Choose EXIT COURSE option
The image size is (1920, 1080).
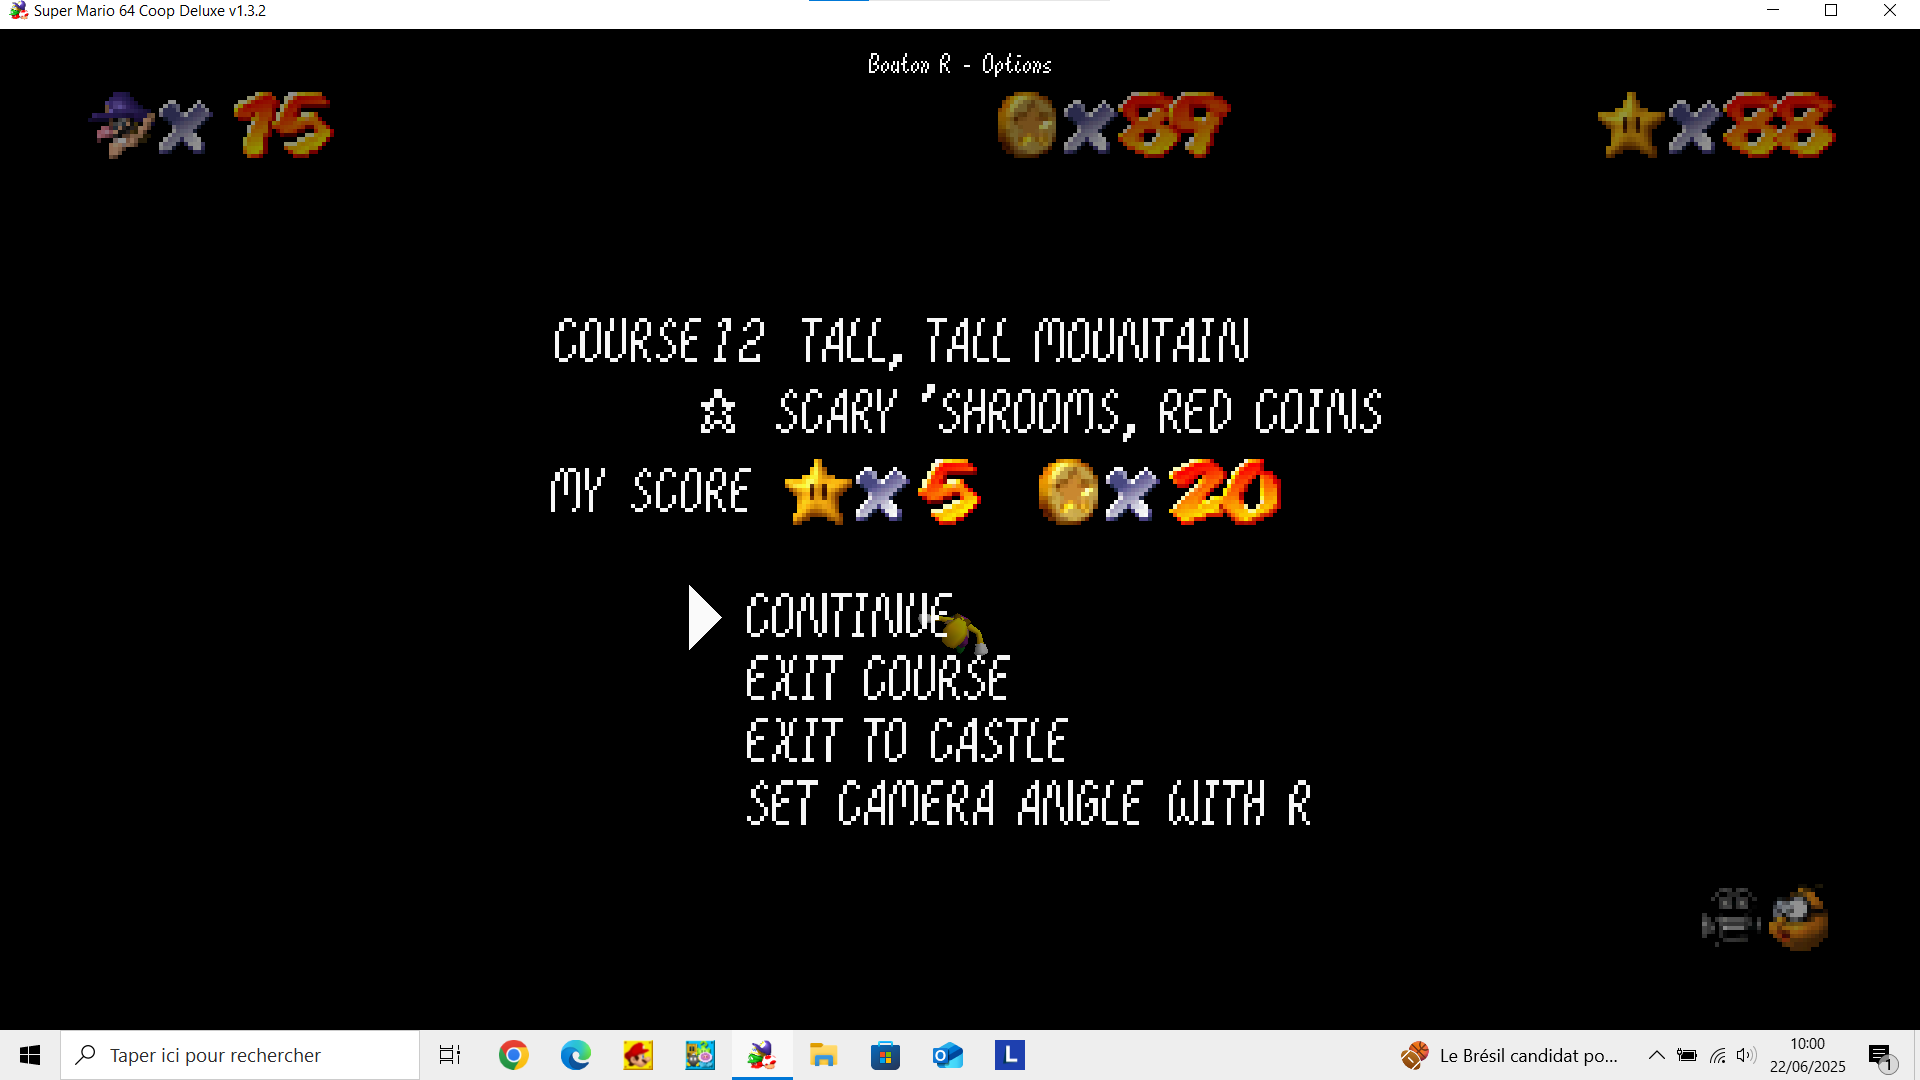pyautogui.click(x=877, y=678)
